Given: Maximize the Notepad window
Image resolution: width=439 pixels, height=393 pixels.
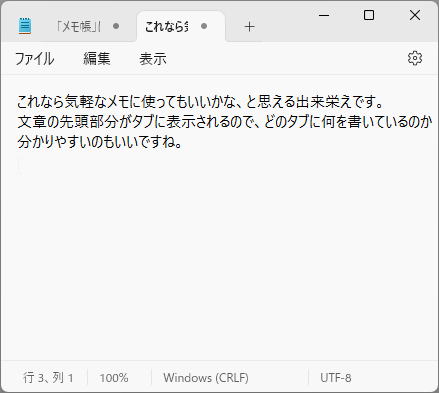Looking at the screenshot, I should [369, 15].
